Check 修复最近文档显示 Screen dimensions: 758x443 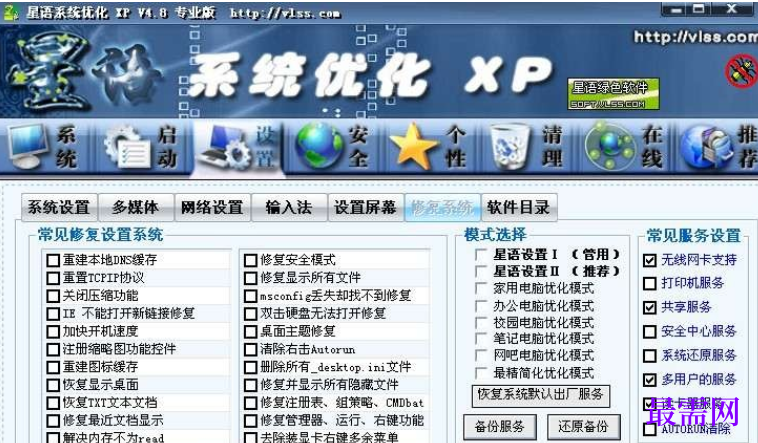[53, 421]
